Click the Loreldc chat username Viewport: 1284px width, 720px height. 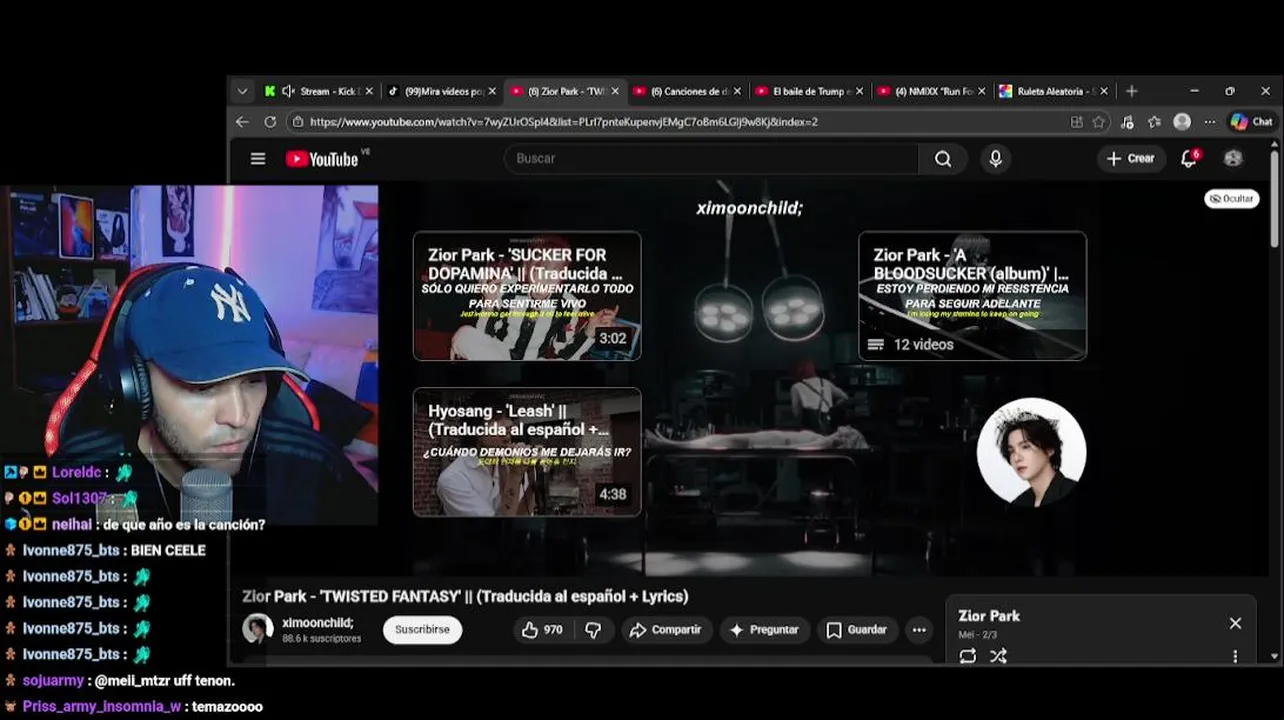[76, 473]
